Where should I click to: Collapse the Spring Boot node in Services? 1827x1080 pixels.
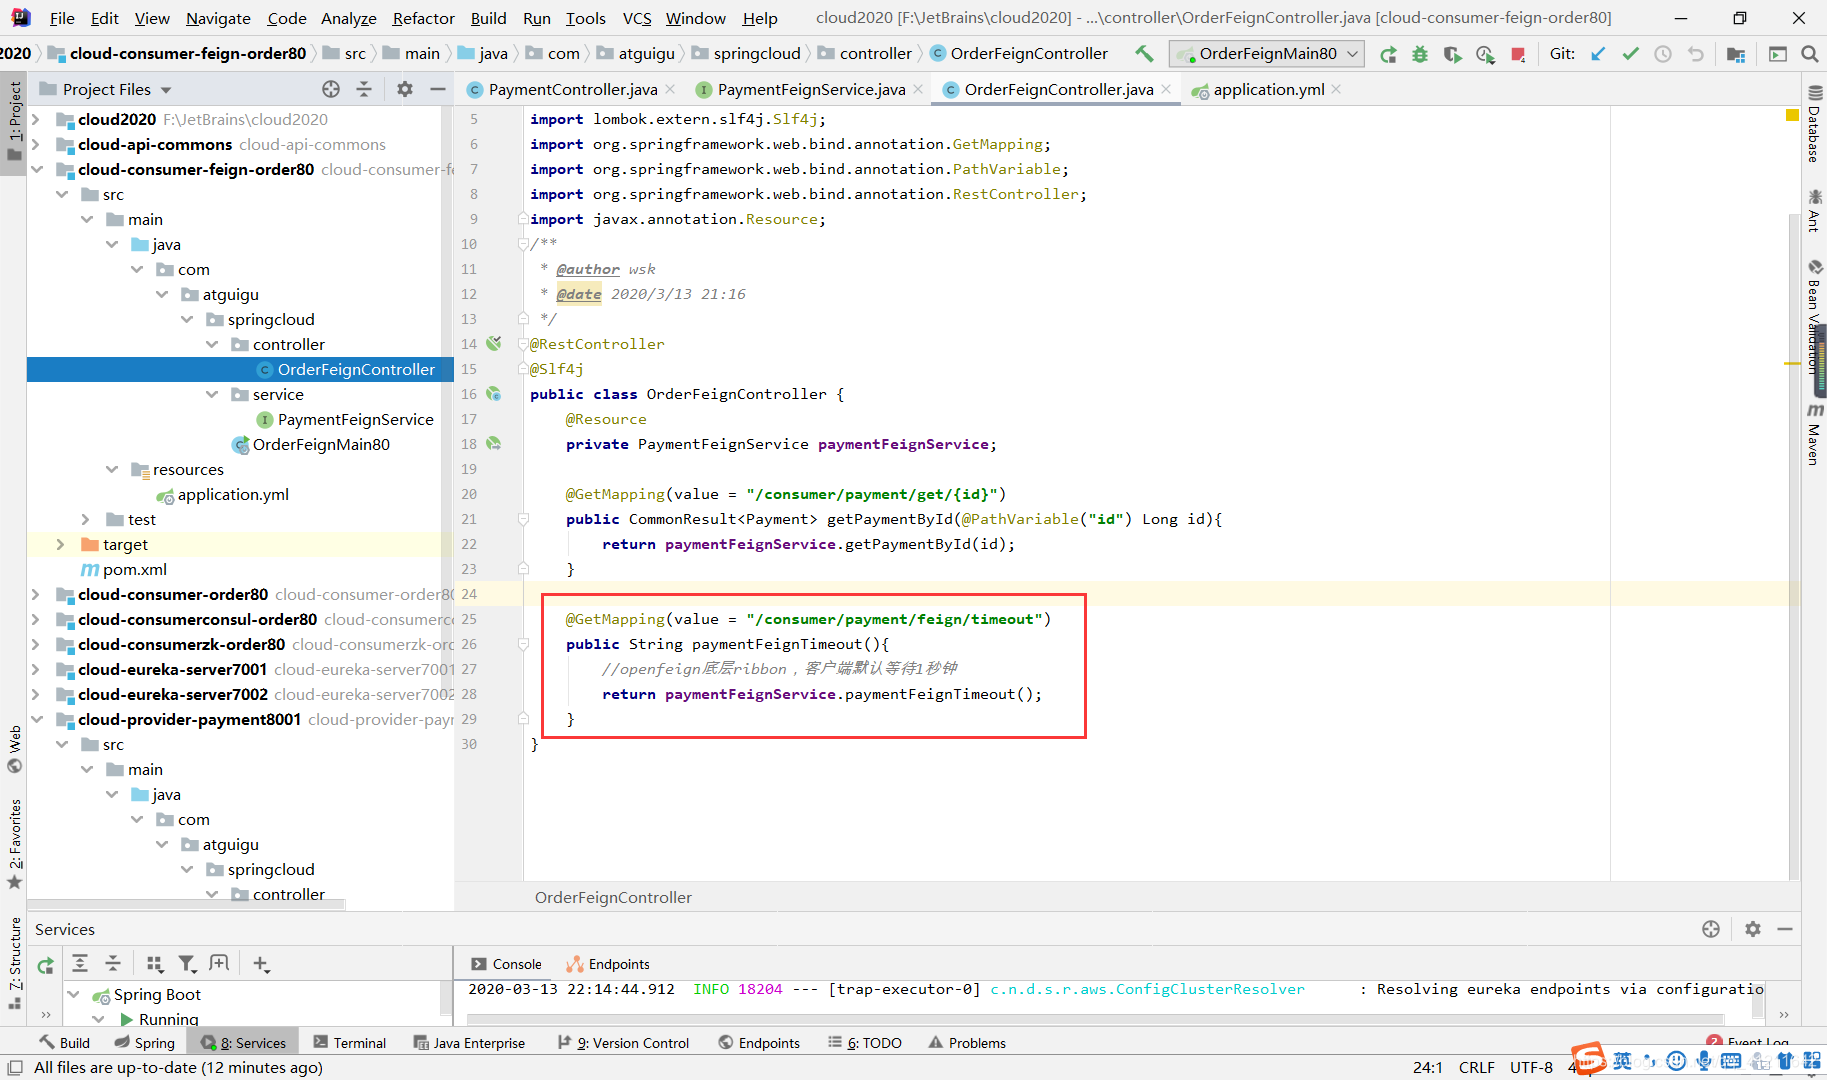click(74, 994)
